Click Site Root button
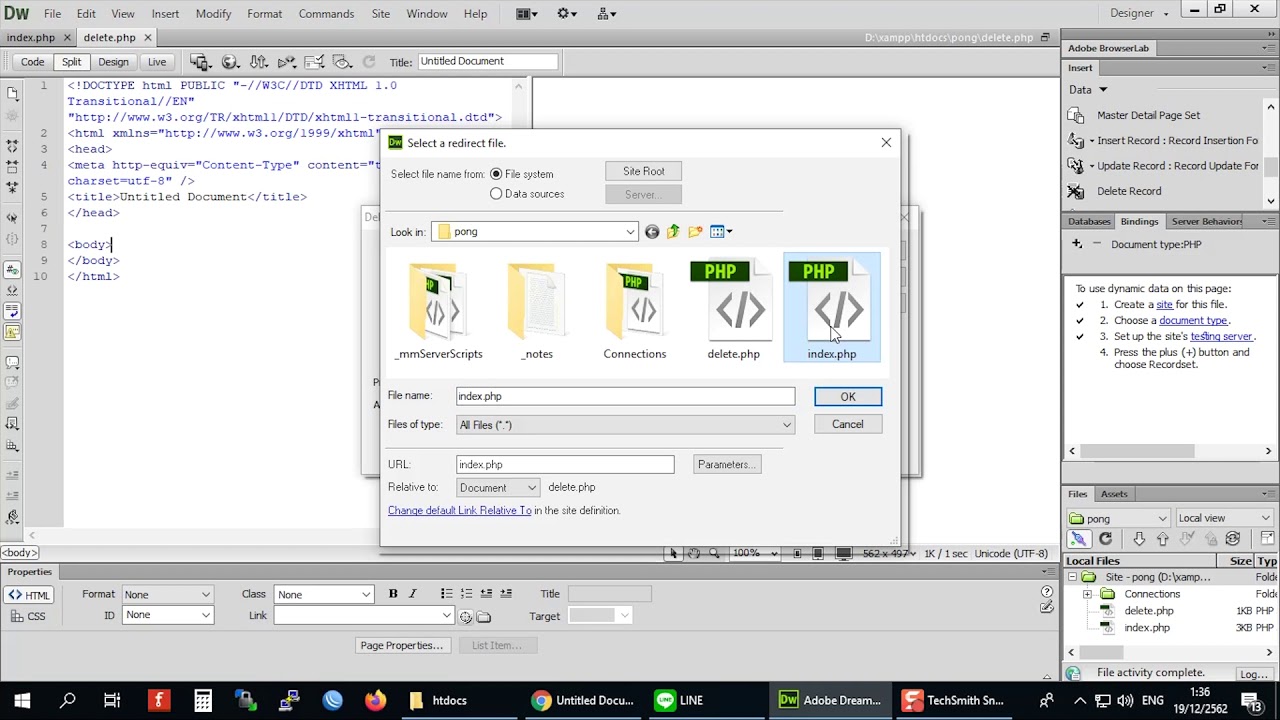This screenshot has height=720, width=1280. click(644, 172)
